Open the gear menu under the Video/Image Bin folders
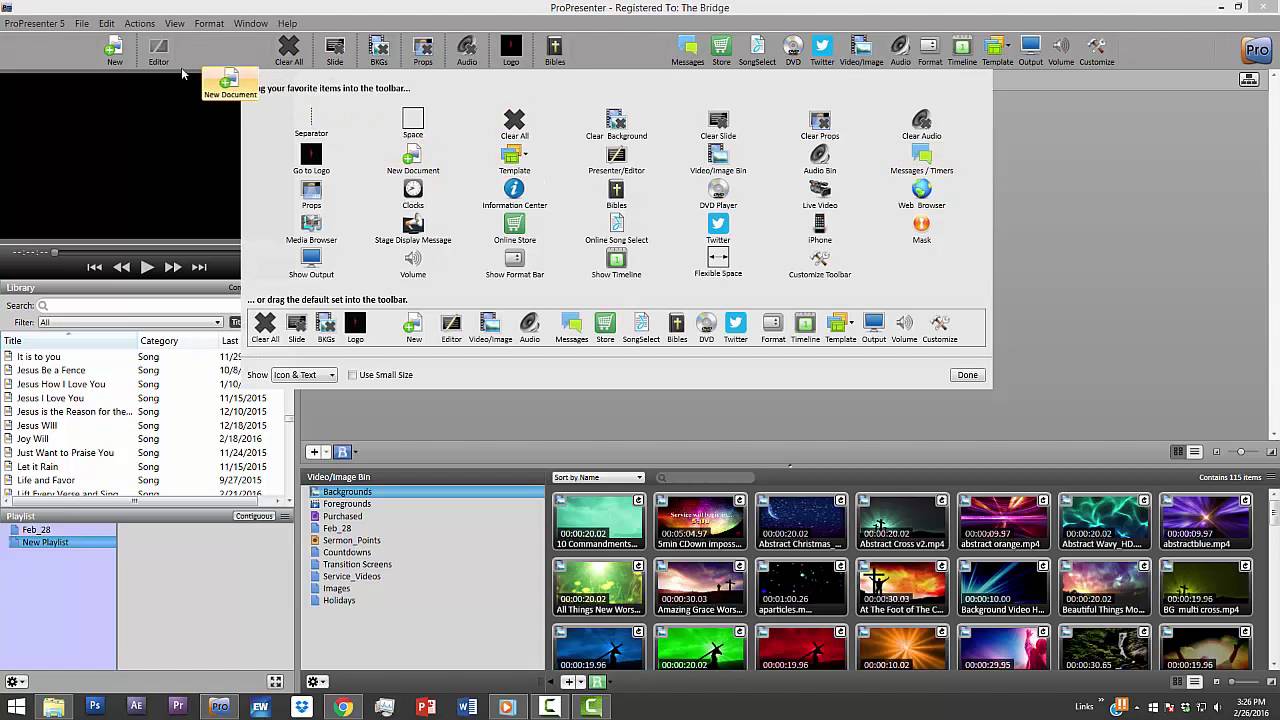1280x720 pixels. pos(317,682)
